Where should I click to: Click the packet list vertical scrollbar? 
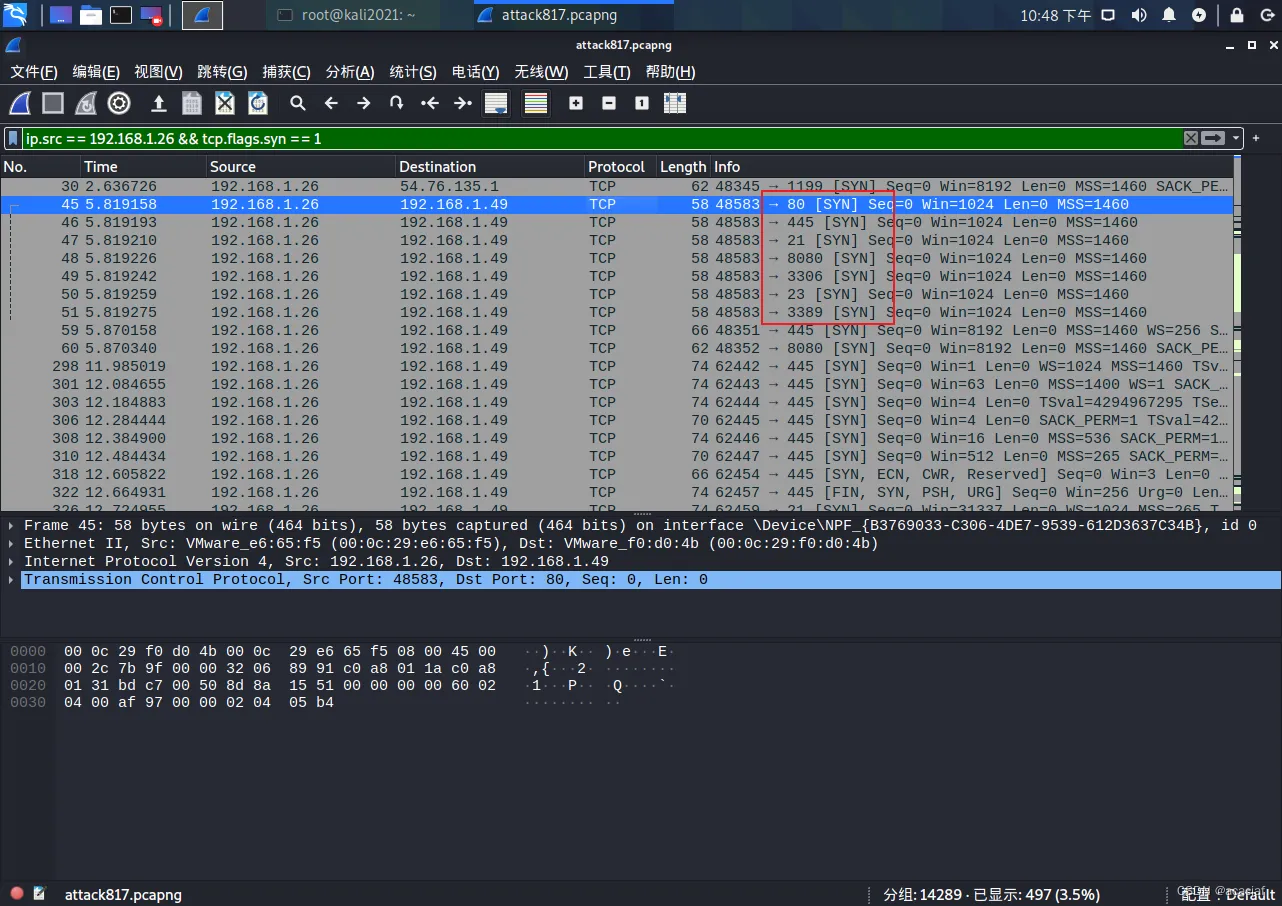(x=1238, y=335)
